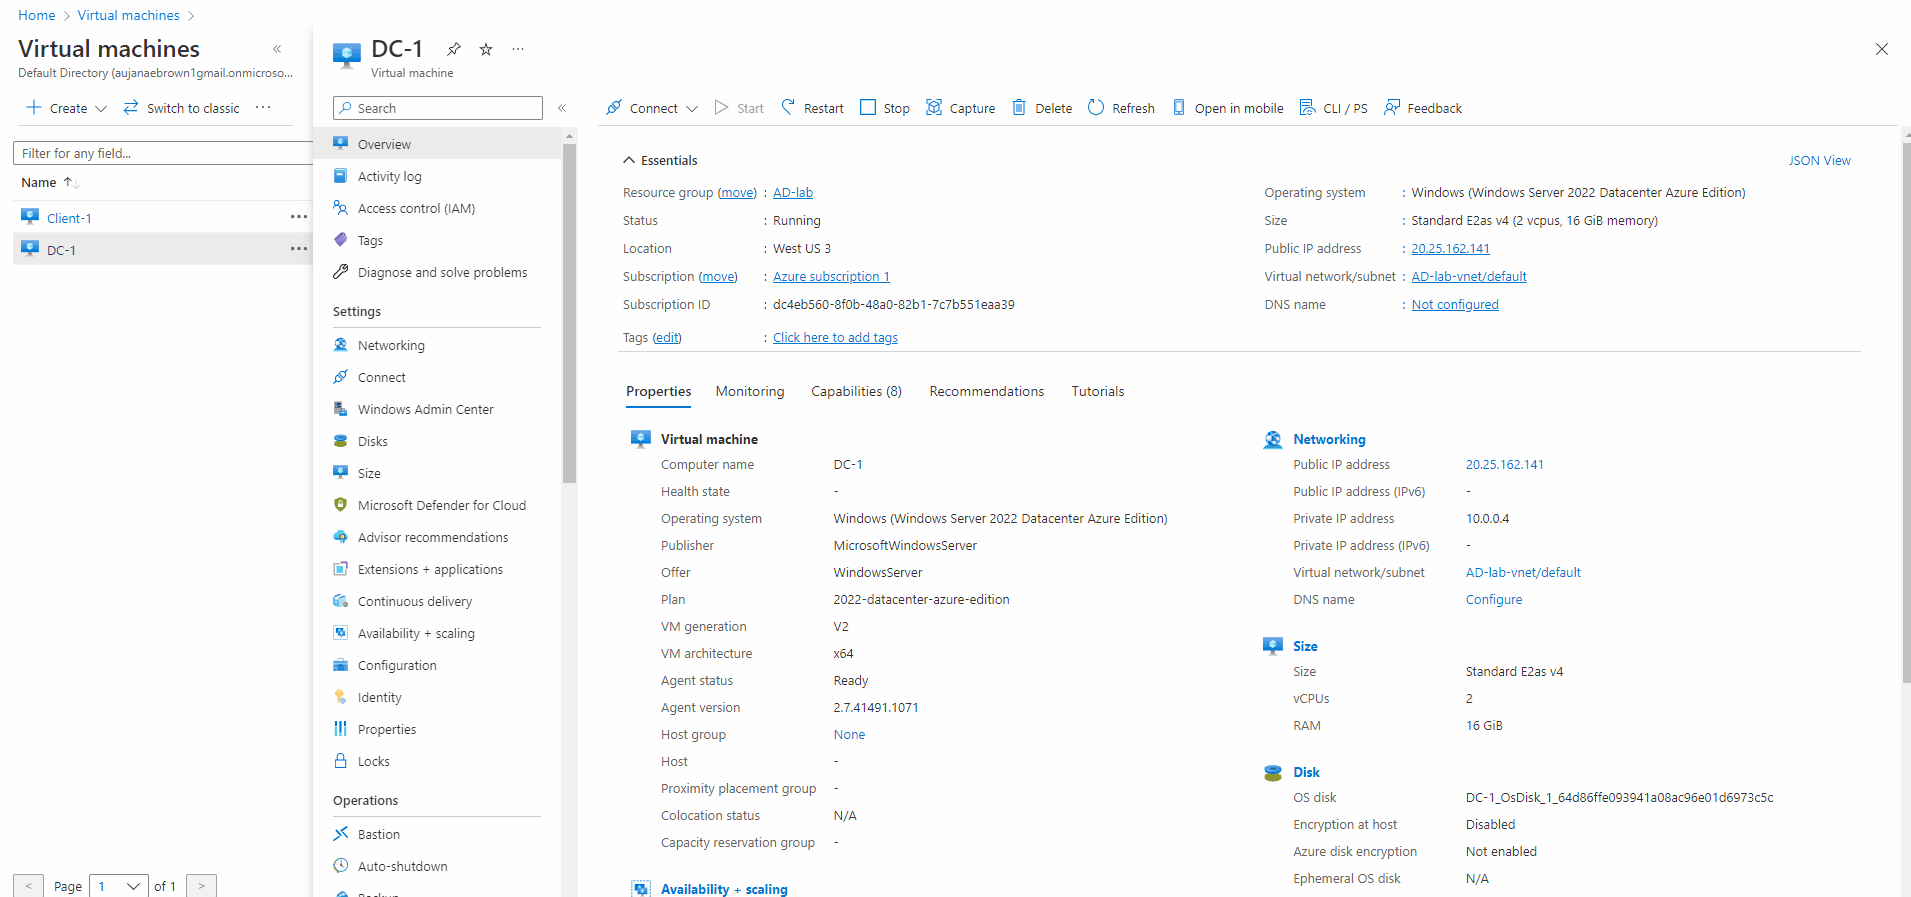Sort the list by Name column
Screen dimensions: 1911x897
(x=49, y=182)
